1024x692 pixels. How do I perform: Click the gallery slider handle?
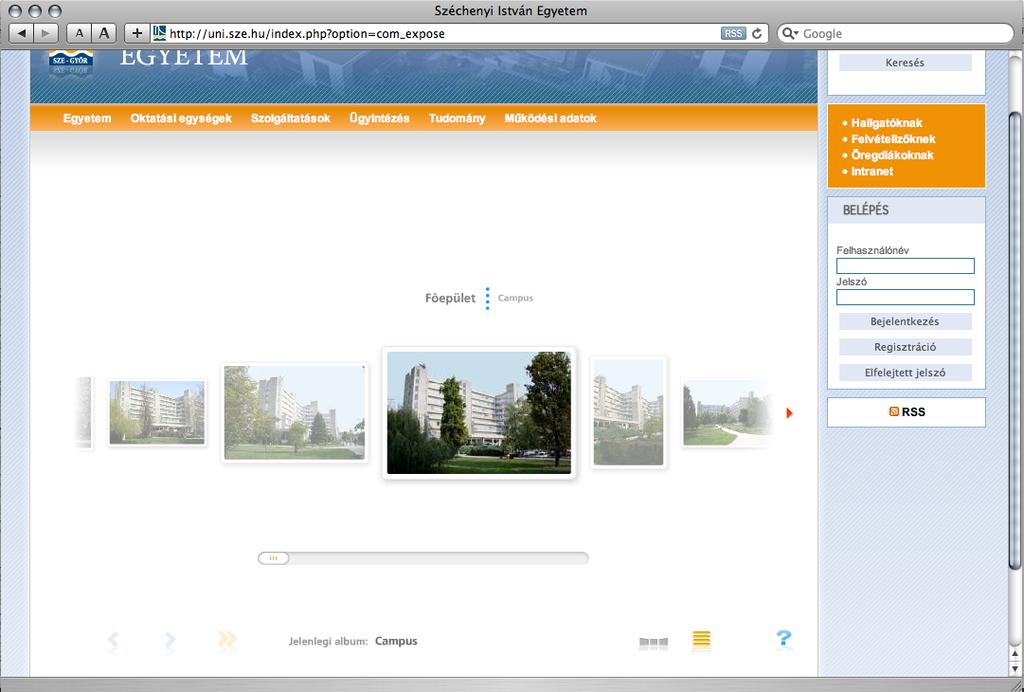(x=273, y=558)
